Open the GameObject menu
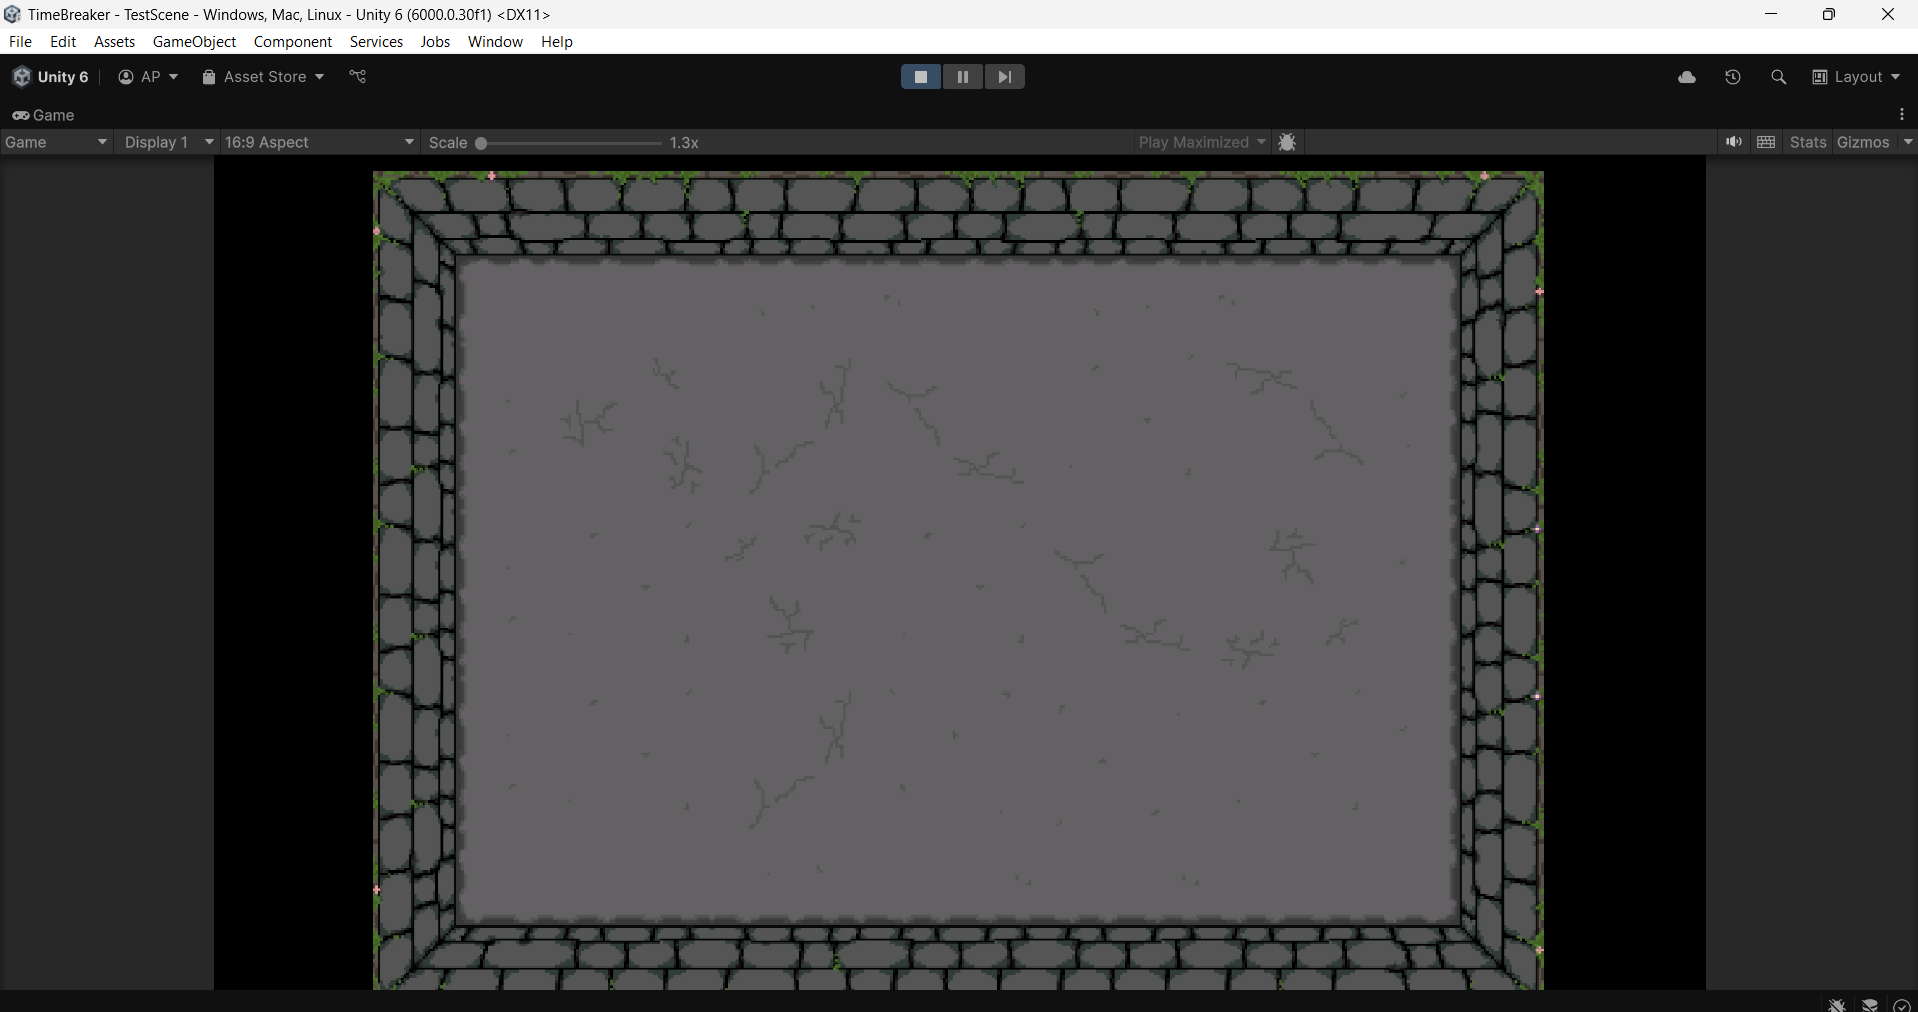 (x=194, y=41)
